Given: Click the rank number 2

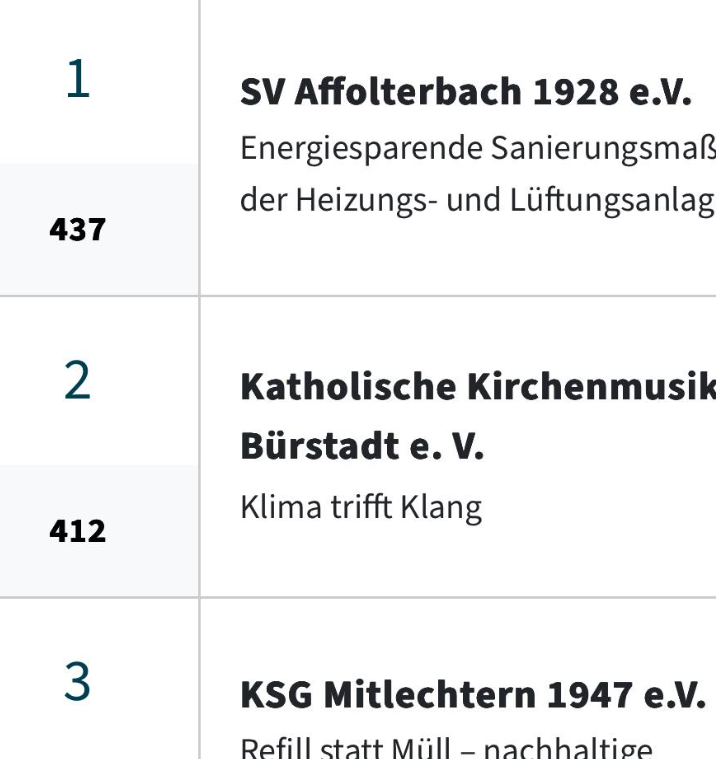Looking at the screenshot, I should [77, 381].
